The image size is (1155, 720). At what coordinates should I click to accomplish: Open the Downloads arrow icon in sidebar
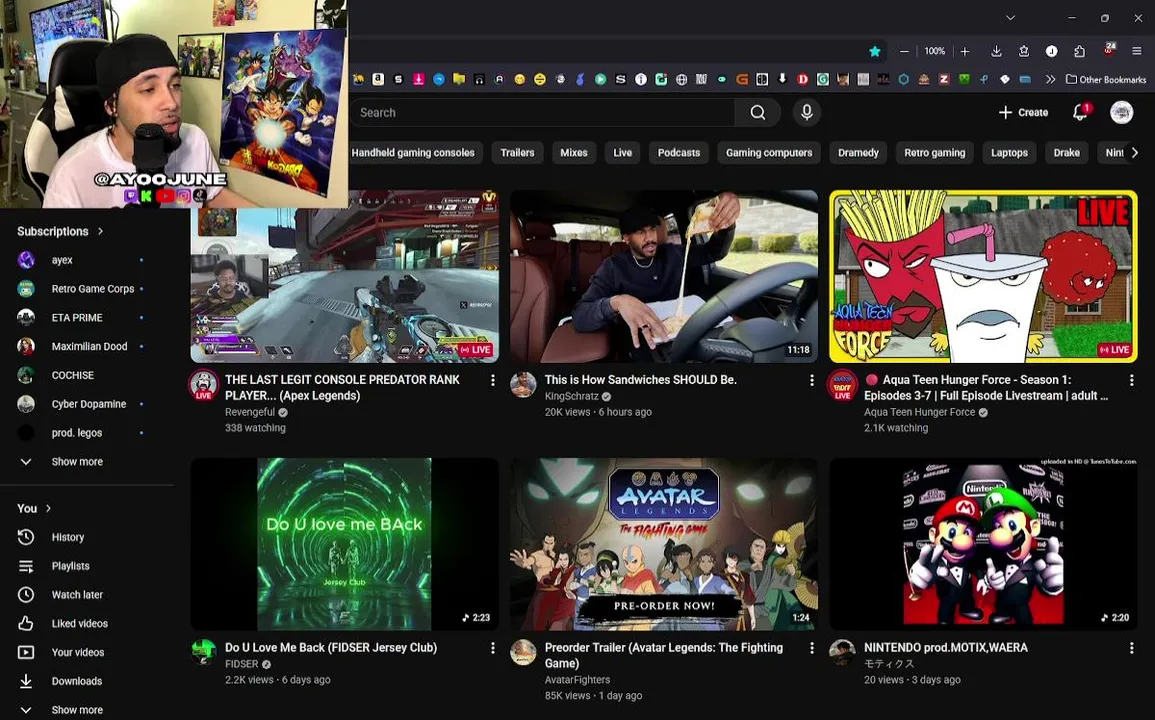pyautogui.click(x=26, y=681)
